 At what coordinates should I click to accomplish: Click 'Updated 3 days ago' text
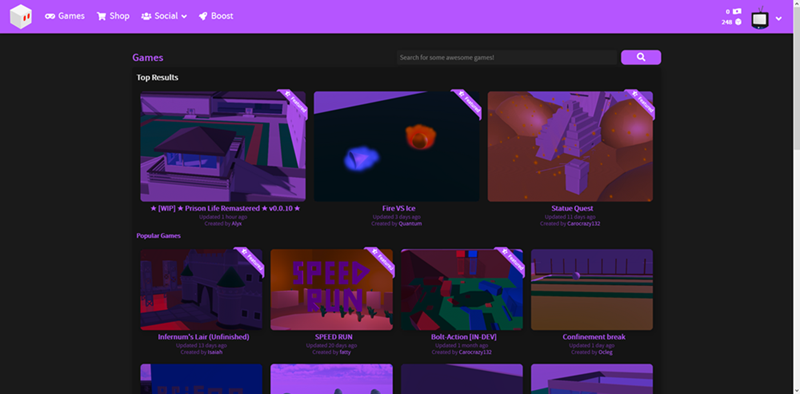point(396,217)
